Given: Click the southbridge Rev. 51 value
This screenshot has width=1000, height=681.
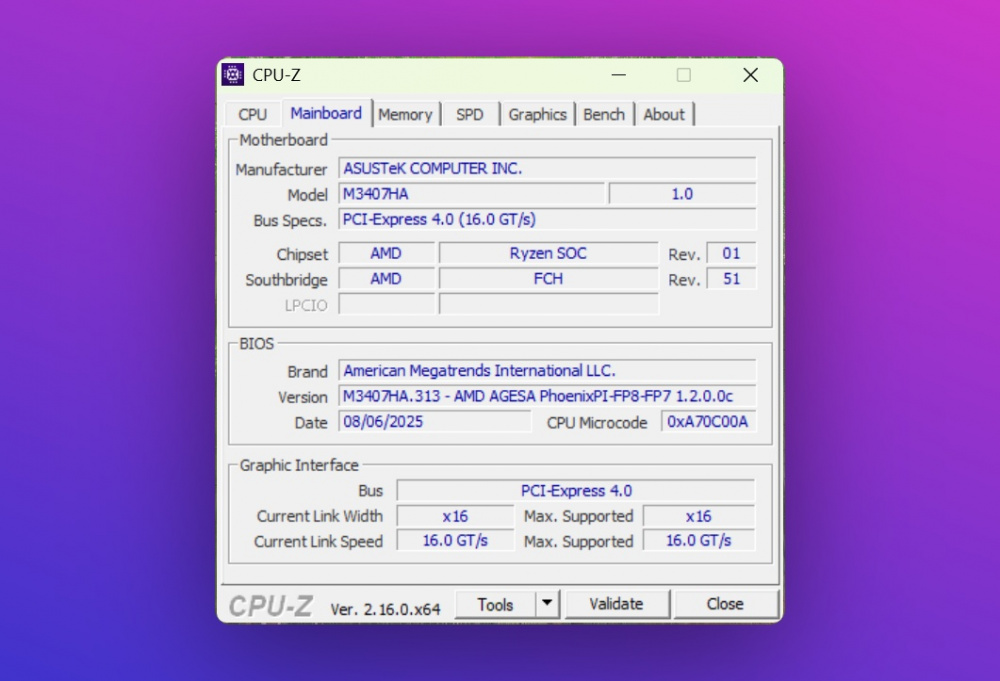Looking at the screenshot, I should [x=732, y=279].
